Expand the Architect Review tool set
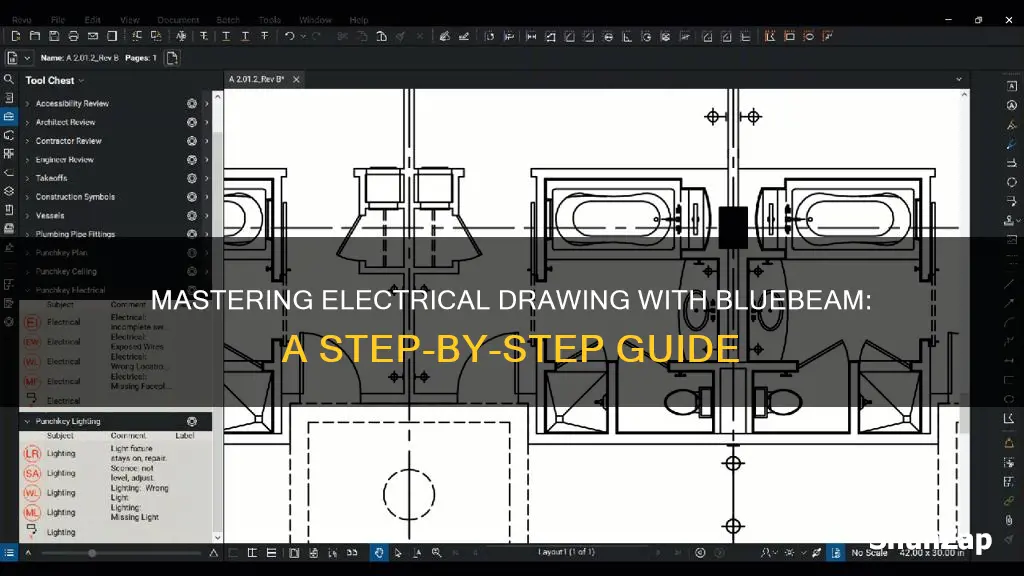The height and width of the screenshot is (576, 1024). (x=27, y=122)
